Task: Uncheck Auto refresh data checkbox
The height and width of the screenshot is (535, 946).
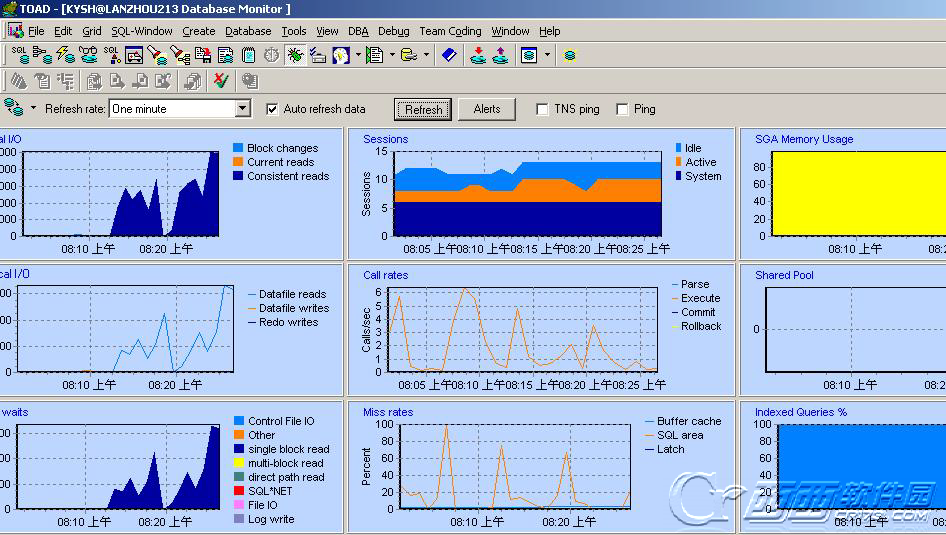Action: 272,109
